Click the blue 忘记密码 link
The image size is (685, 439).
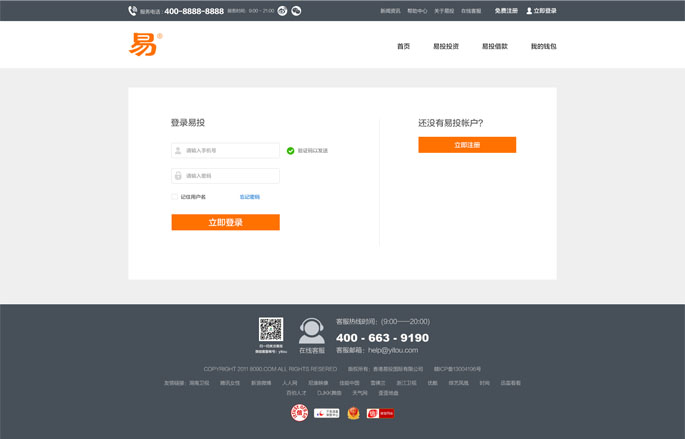point(250,197)
